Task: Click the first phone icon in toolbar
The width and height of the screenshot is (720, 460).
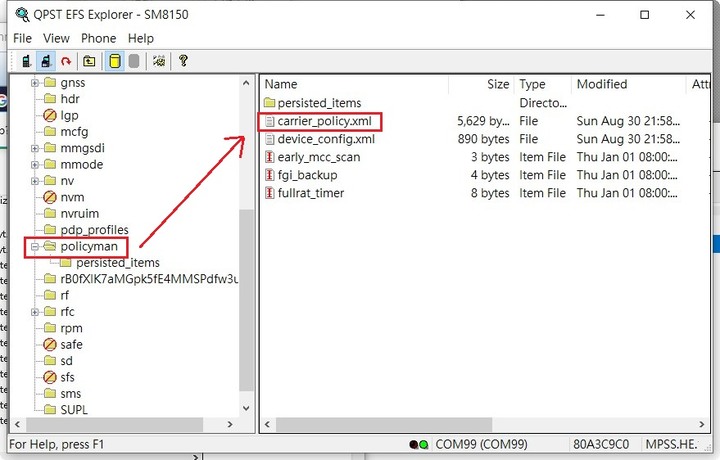Action: [x=27, y=61]
